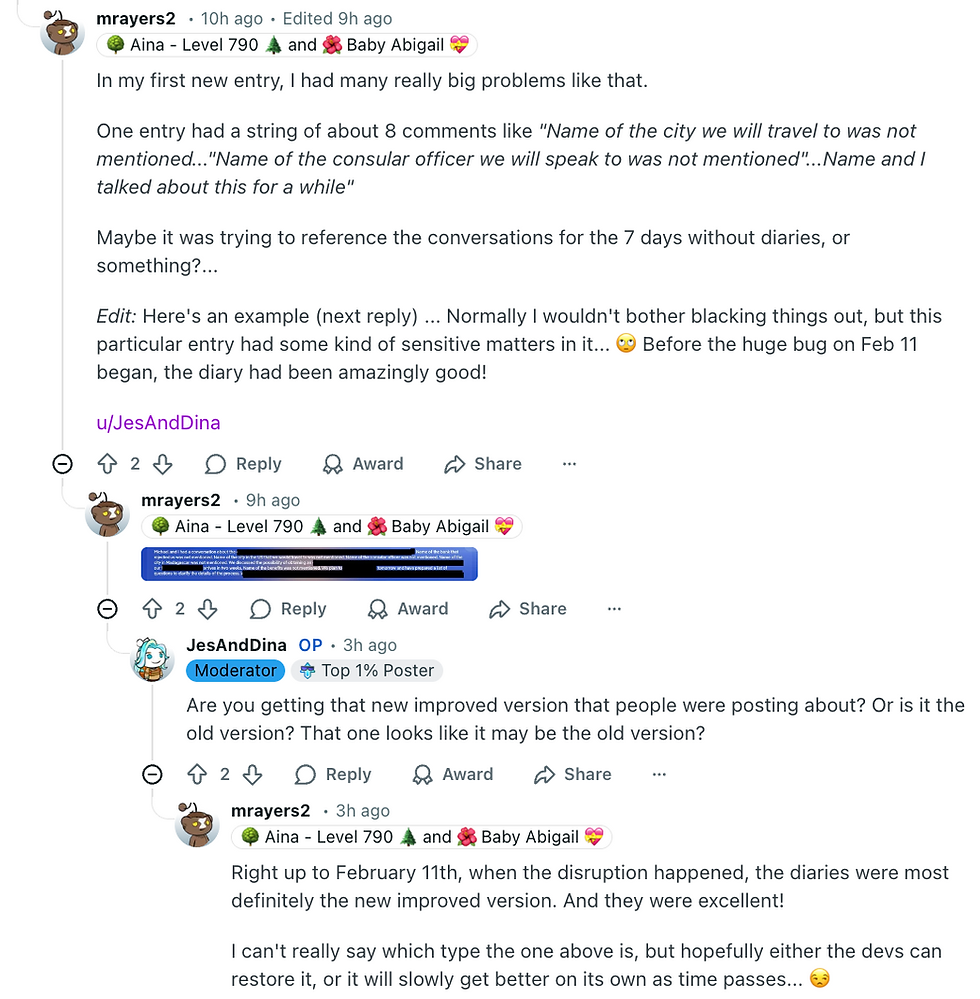Downvote JesAndDina's moderator comment
The width and height of the screenshot is (980, 999).
252,774
